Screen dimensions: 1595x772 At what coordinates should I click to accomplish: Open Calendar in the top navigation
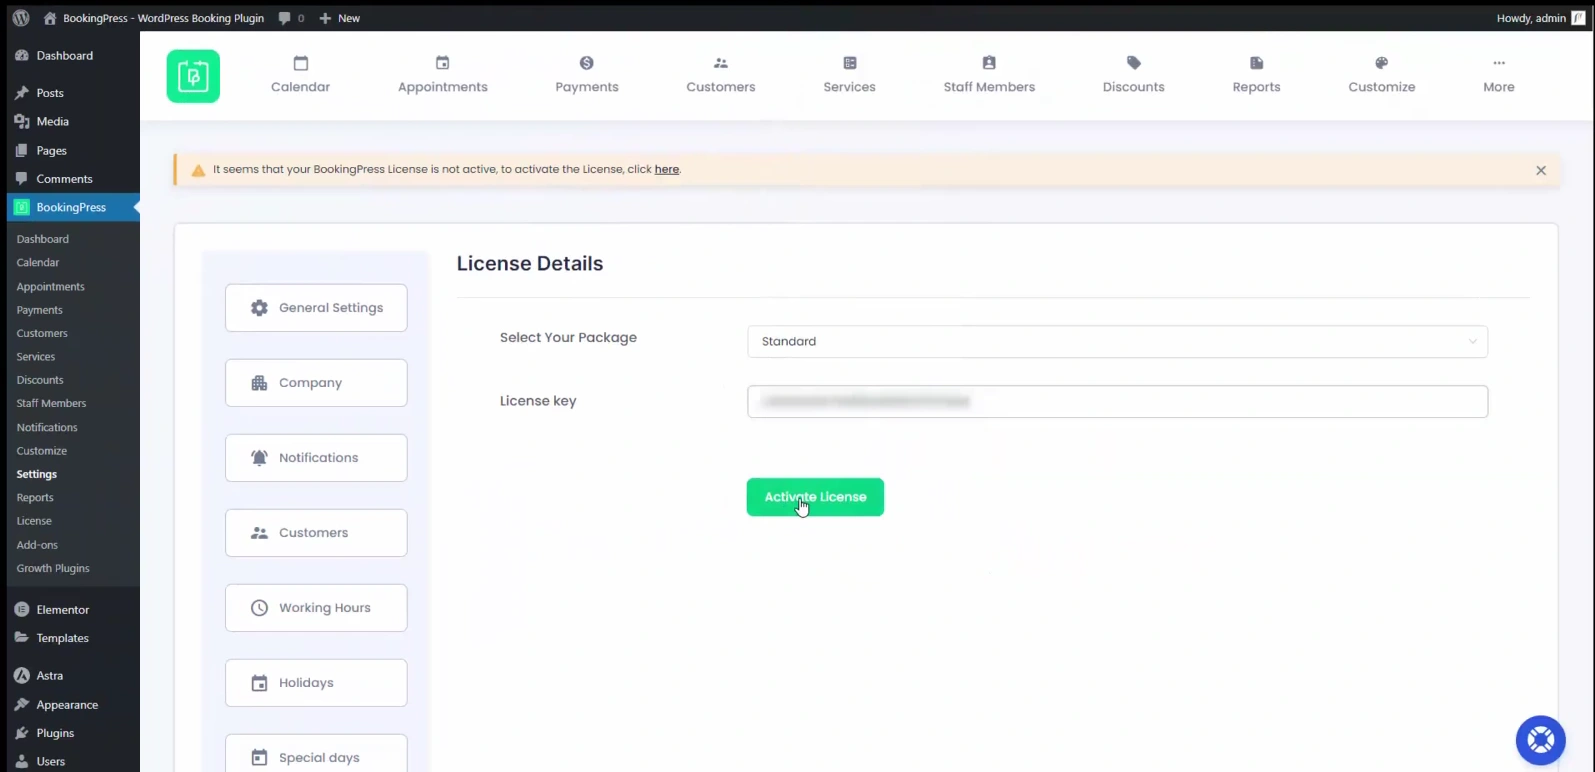tap(300, 75)
